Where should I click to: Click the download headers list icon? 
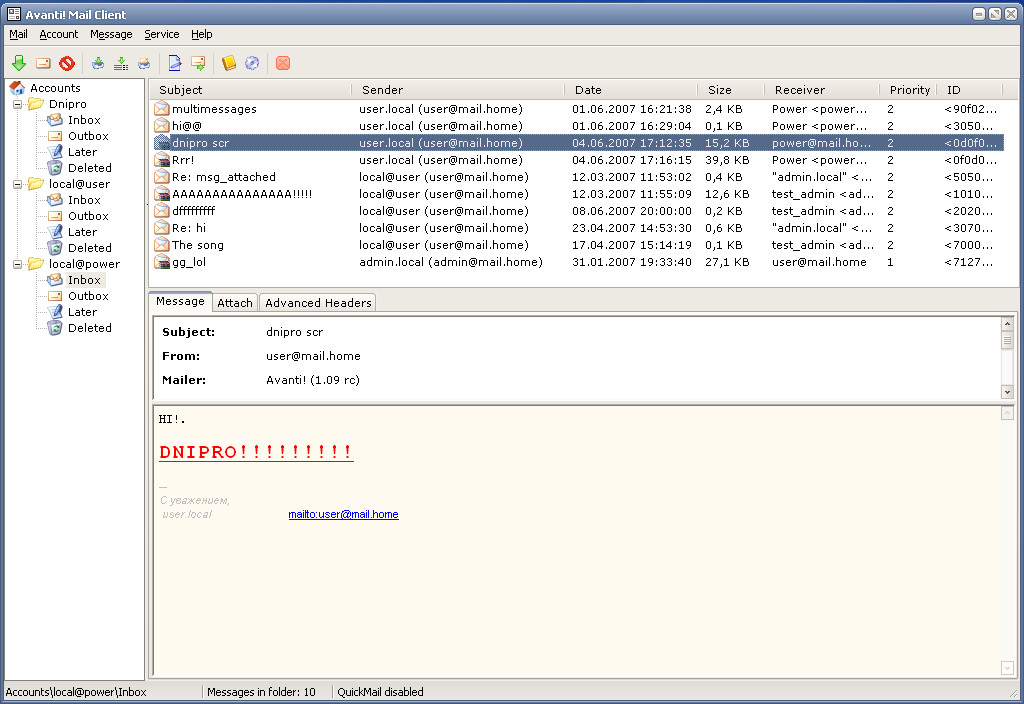(x=121, y=63)
